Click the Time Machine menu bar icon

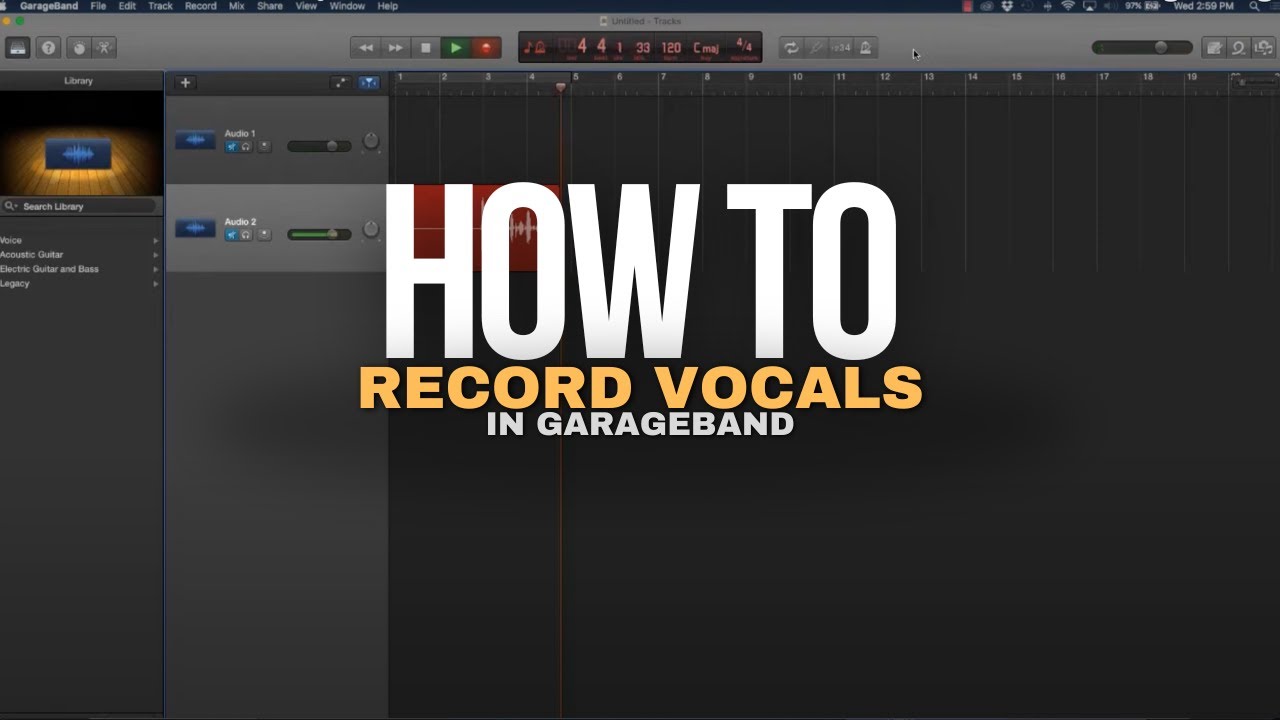pyautogui.click(x=1027, y=6)
